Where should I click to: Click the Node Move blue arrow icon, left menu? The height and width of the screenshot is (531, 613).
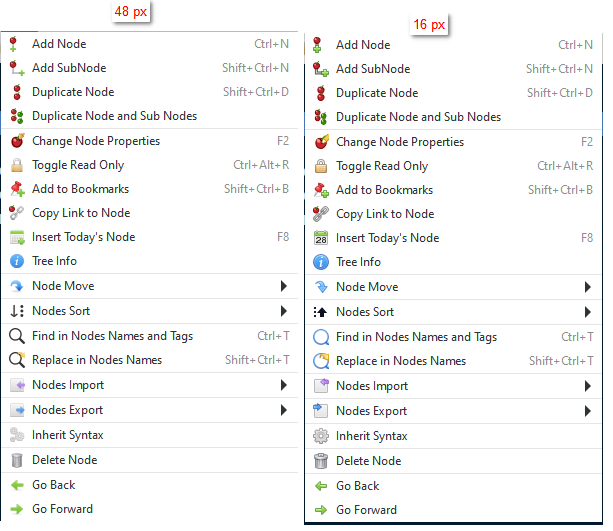point(17,286)
